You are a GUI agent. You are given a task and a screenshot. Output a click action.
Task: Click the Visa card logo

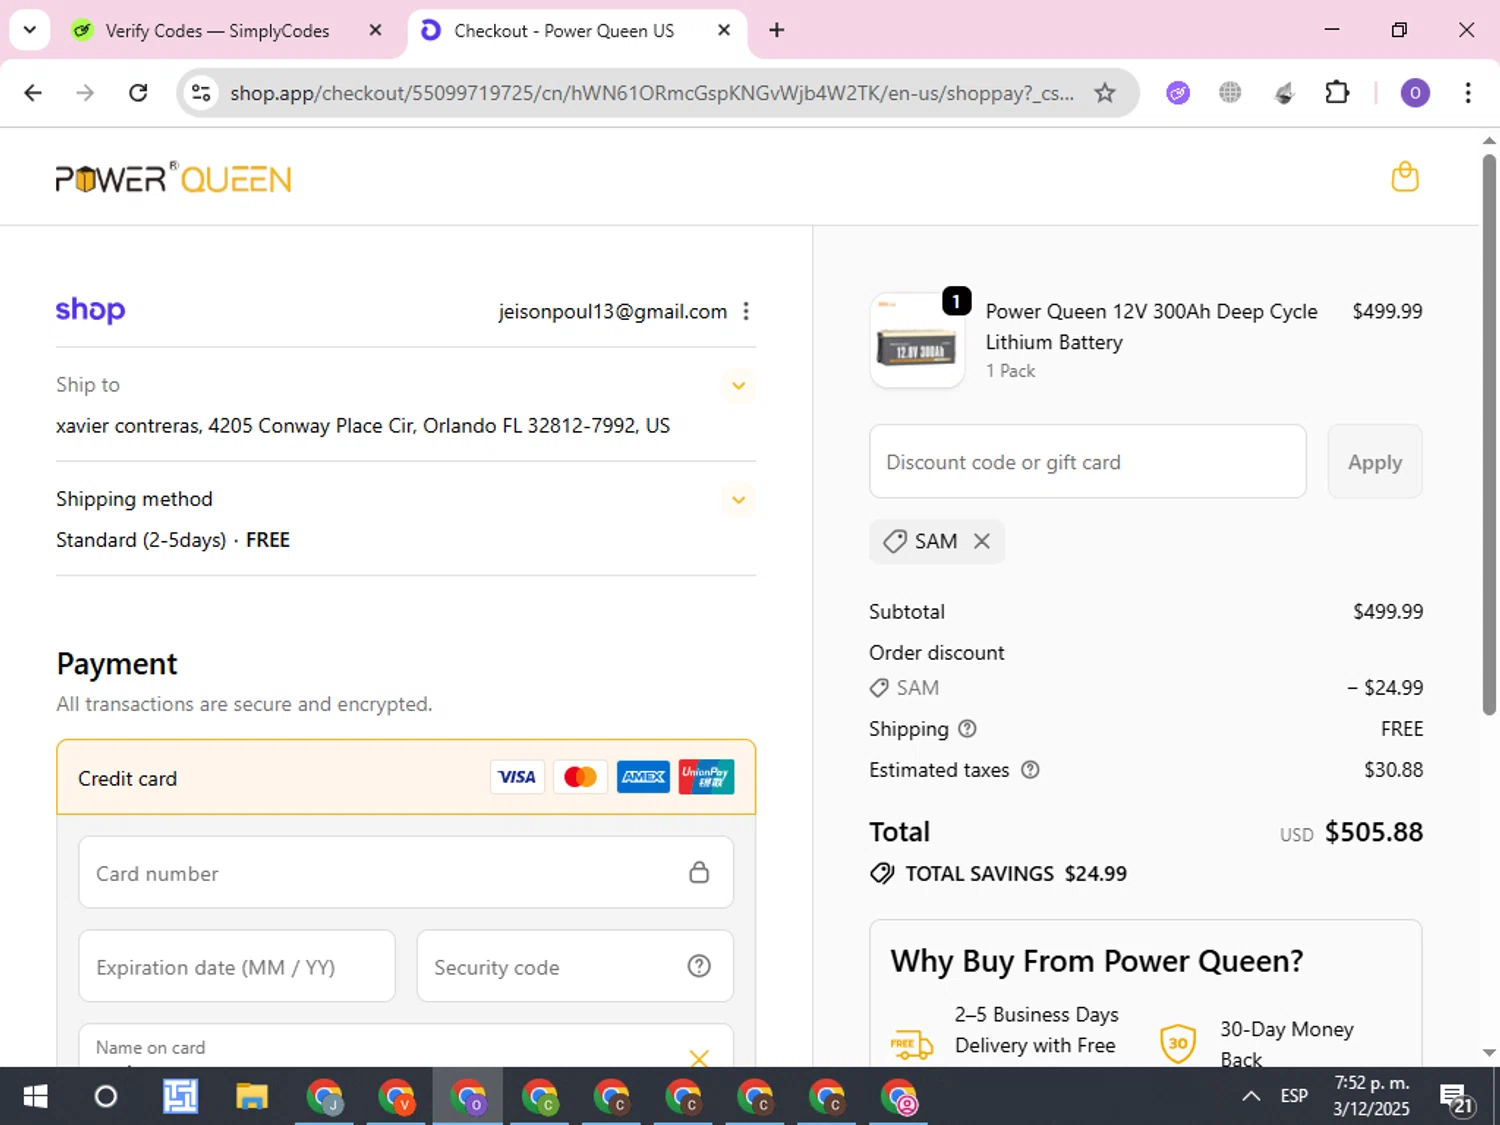[x=517, y=777]
